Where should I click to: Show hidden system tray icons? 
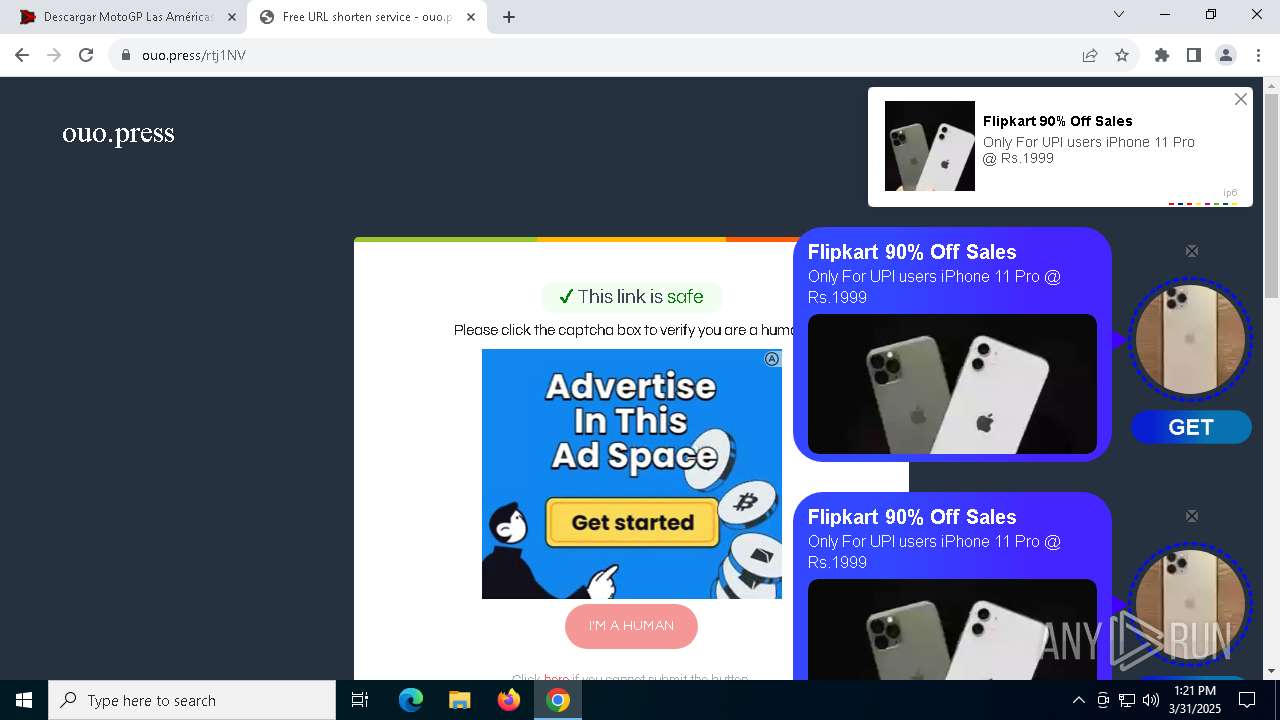[x=1078, y=700]
